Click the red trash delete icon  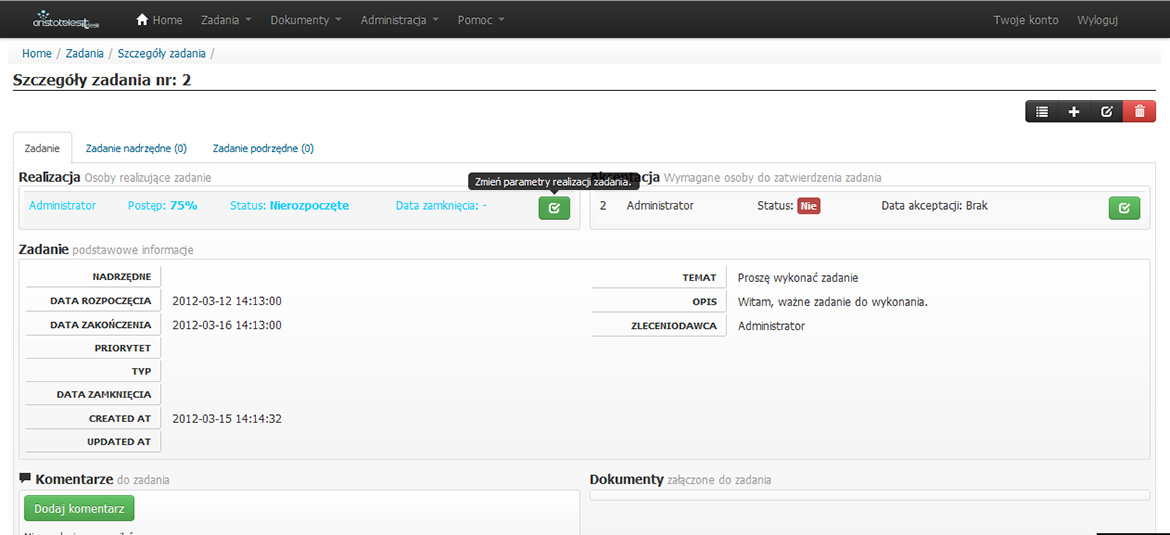[x=1139, y=112]
